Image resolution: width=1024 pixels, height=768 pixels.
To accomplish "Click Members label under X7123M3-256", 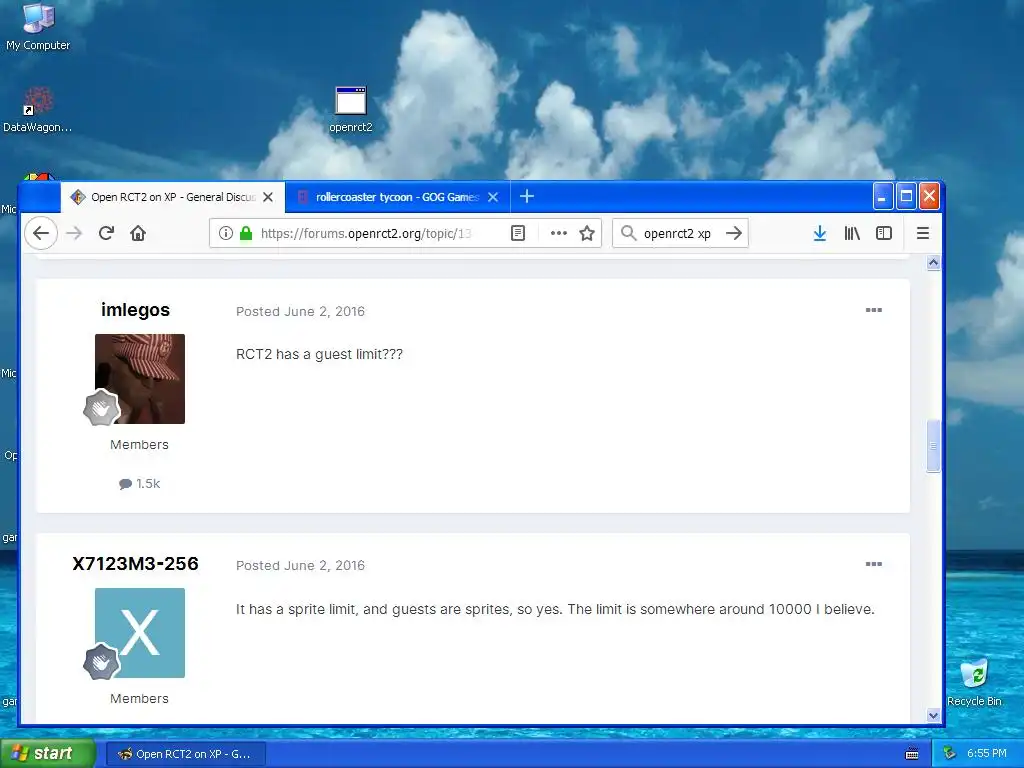I will pos(139,699).
